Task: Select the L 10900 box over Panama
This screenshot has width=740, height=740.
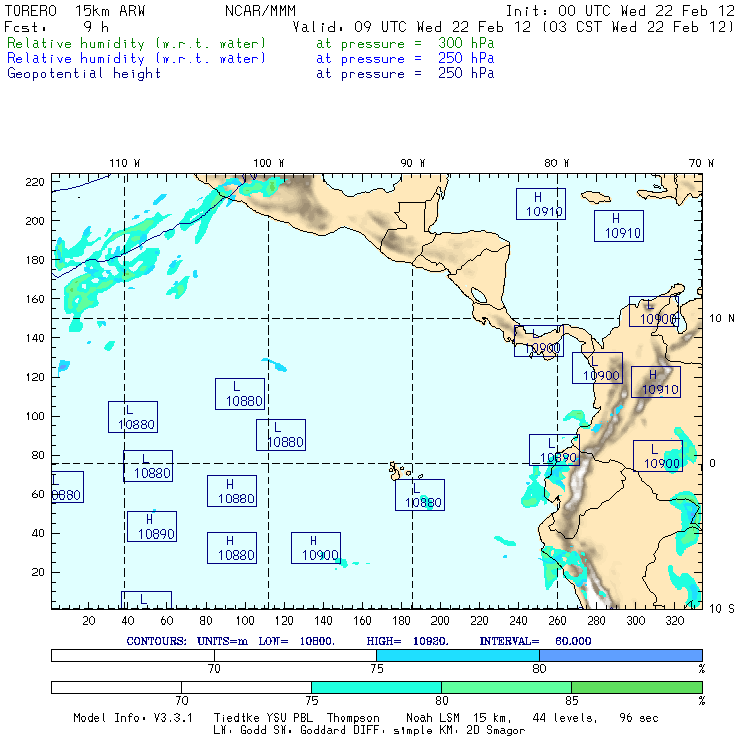Action: tap(539, 341)
